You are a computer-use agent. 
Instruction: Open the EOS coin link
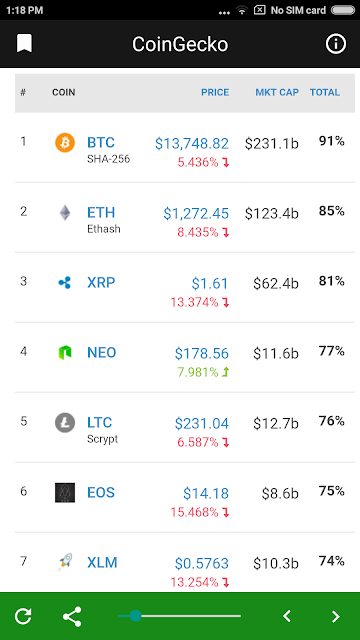[x=101, y=493]
